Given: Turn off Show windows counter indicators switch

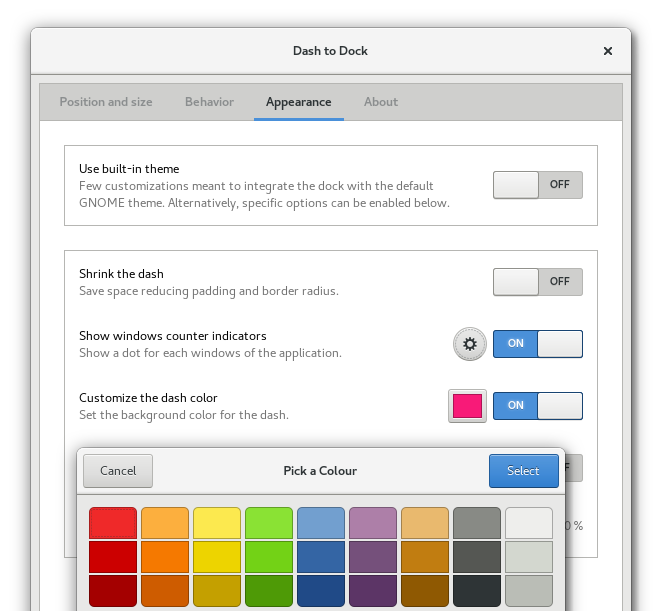Looking at the screenshot, I should point(538,344).
